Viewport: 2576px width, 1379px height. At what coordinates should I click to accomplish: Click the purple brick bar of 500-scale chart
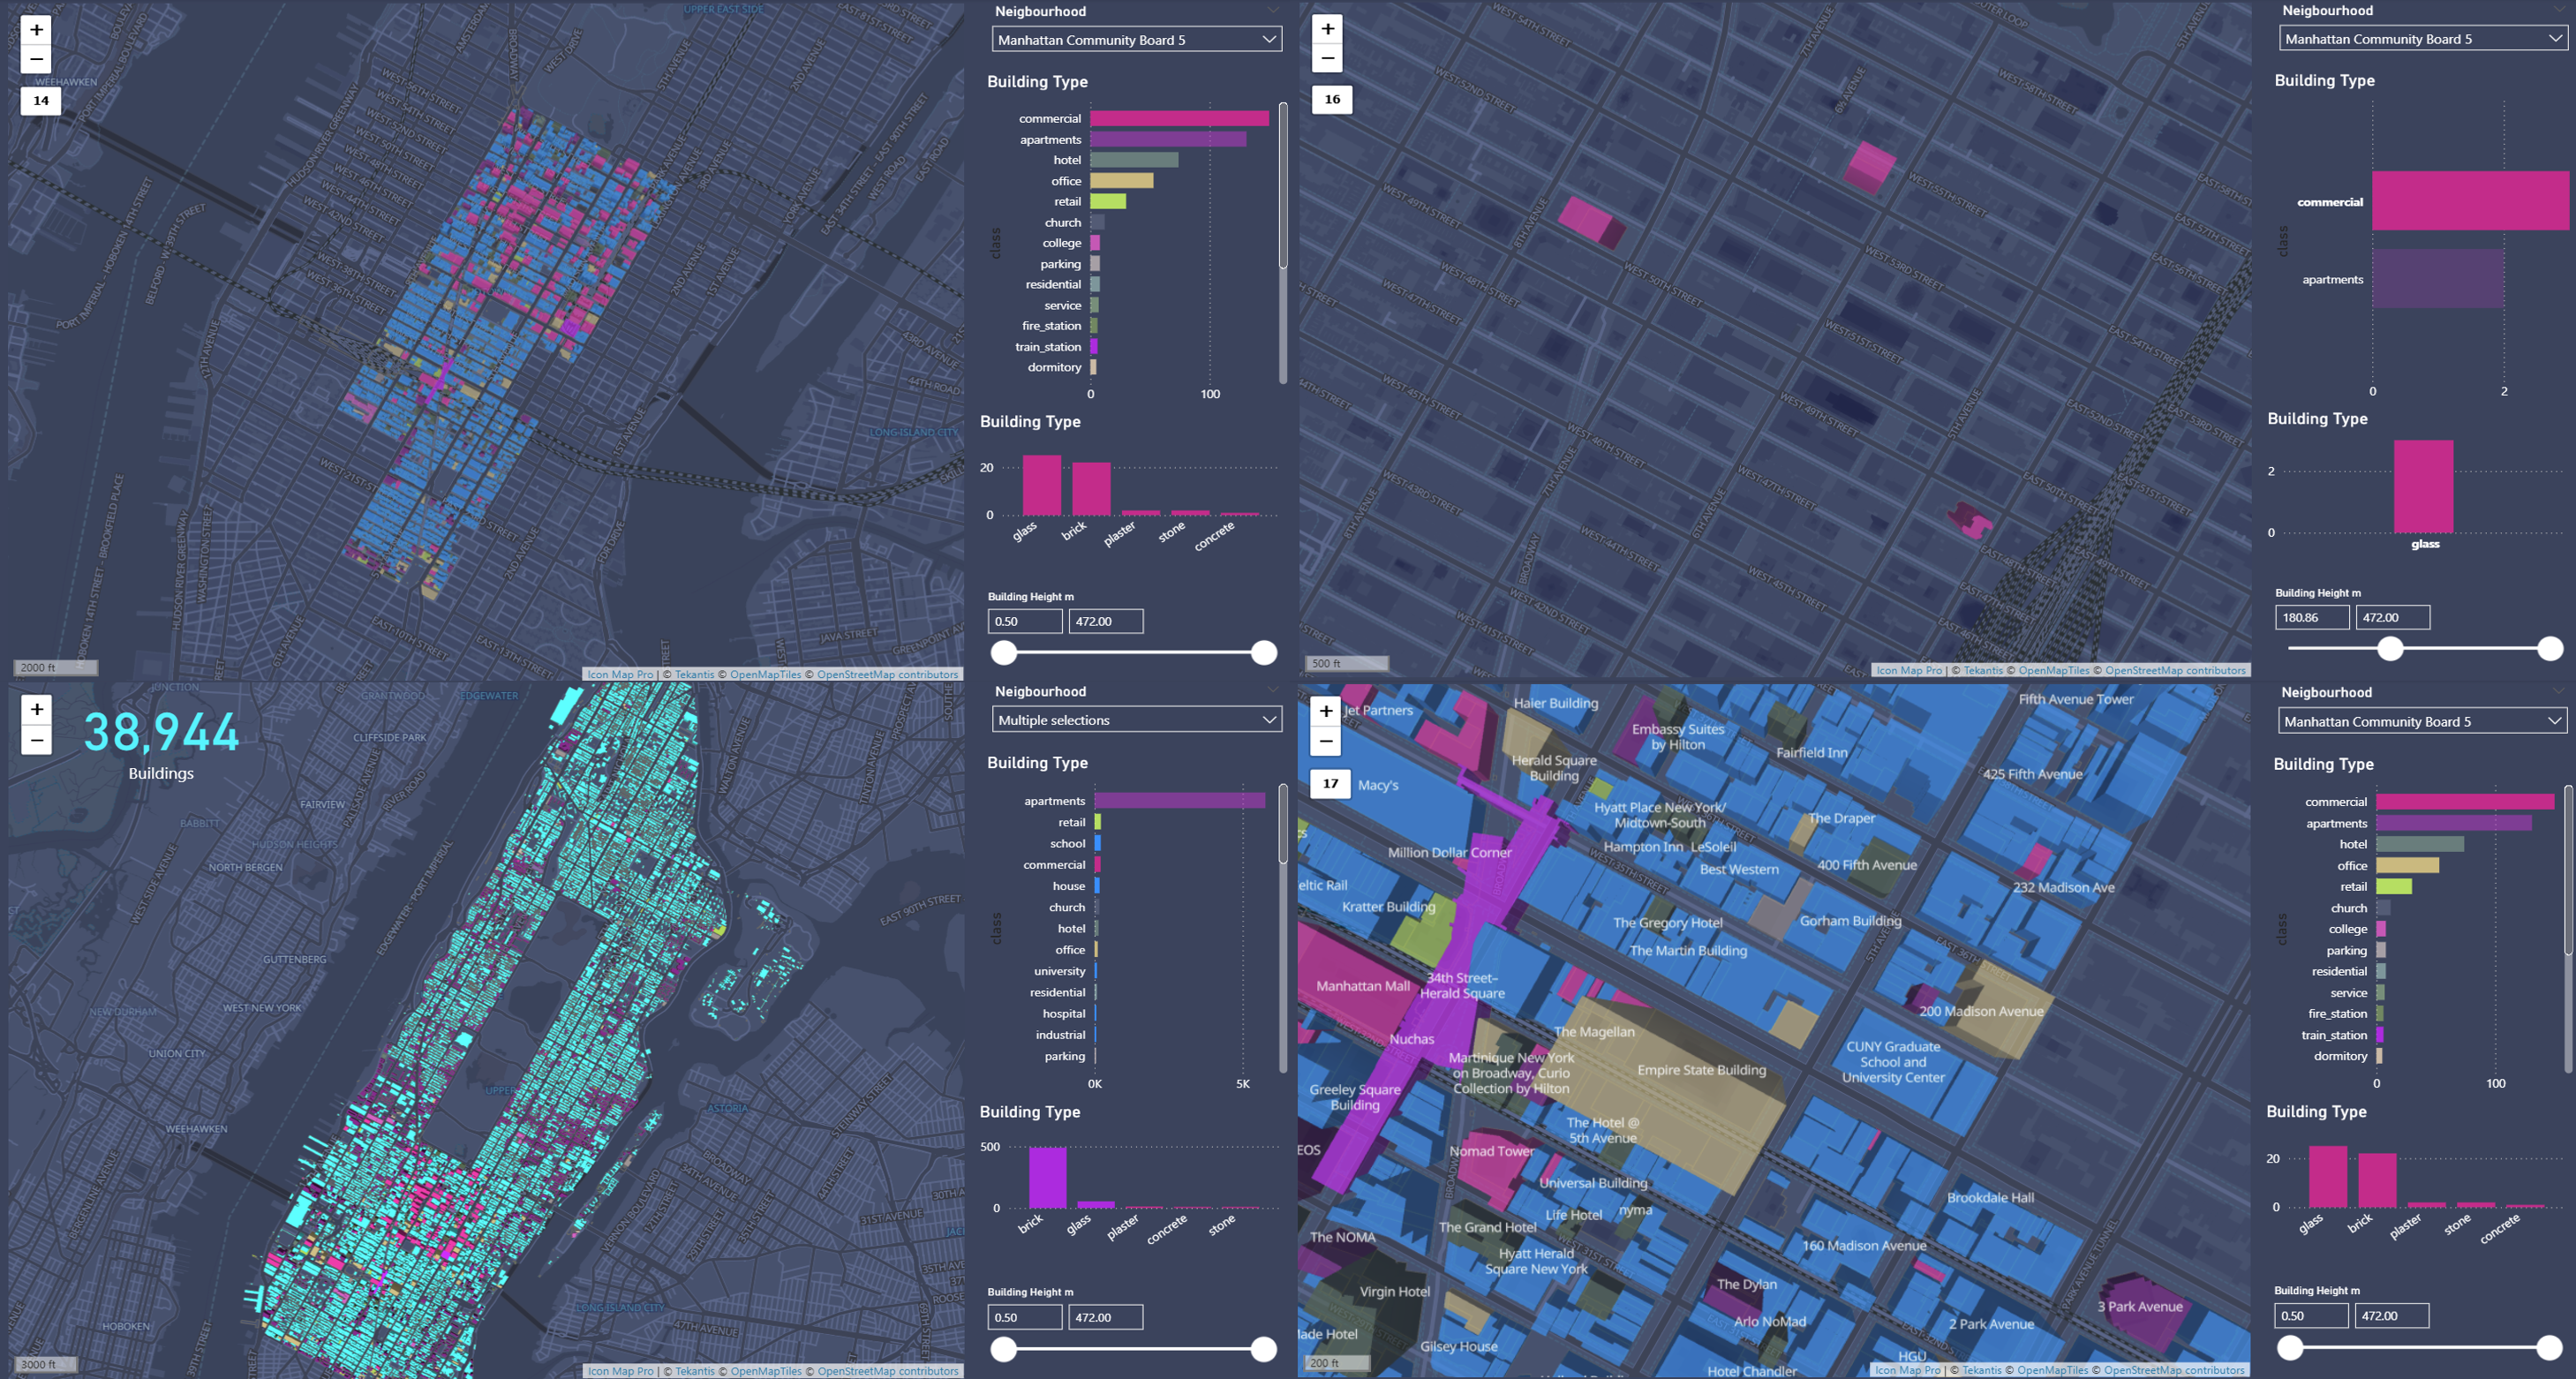coord(1047,1177)
